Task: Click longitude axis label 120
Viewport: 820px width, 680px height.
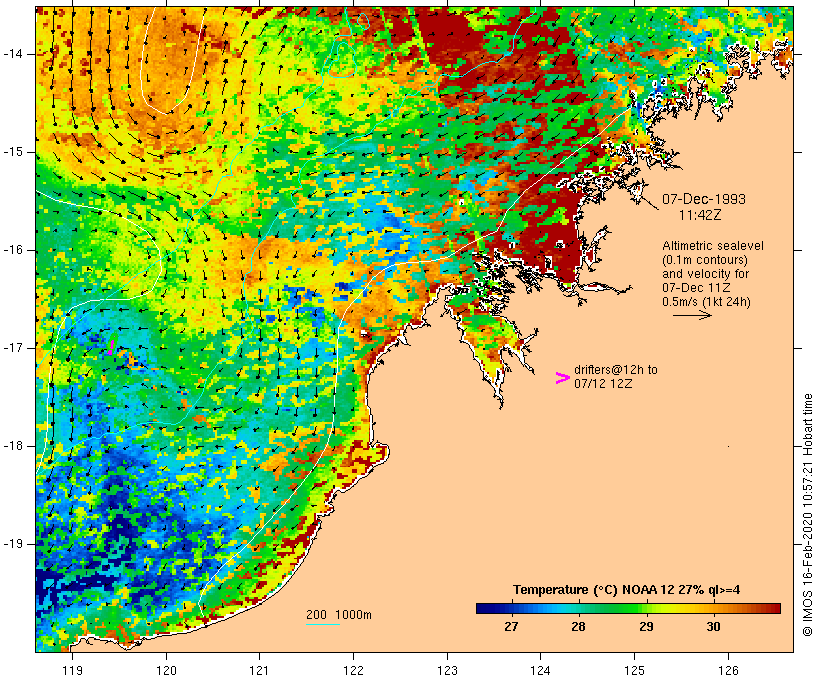Action: click(x=166, y=671)
